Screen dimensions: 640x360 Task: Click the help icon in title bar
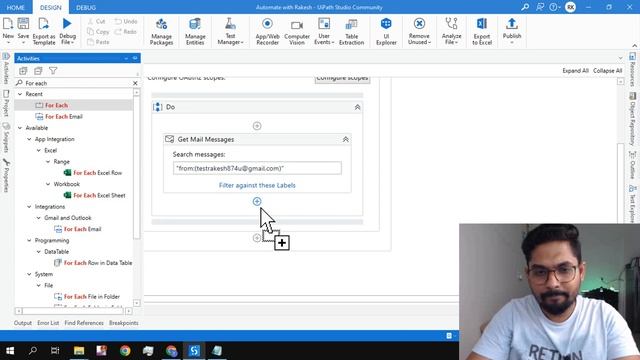pyautogui.click(x=553, y=7)
